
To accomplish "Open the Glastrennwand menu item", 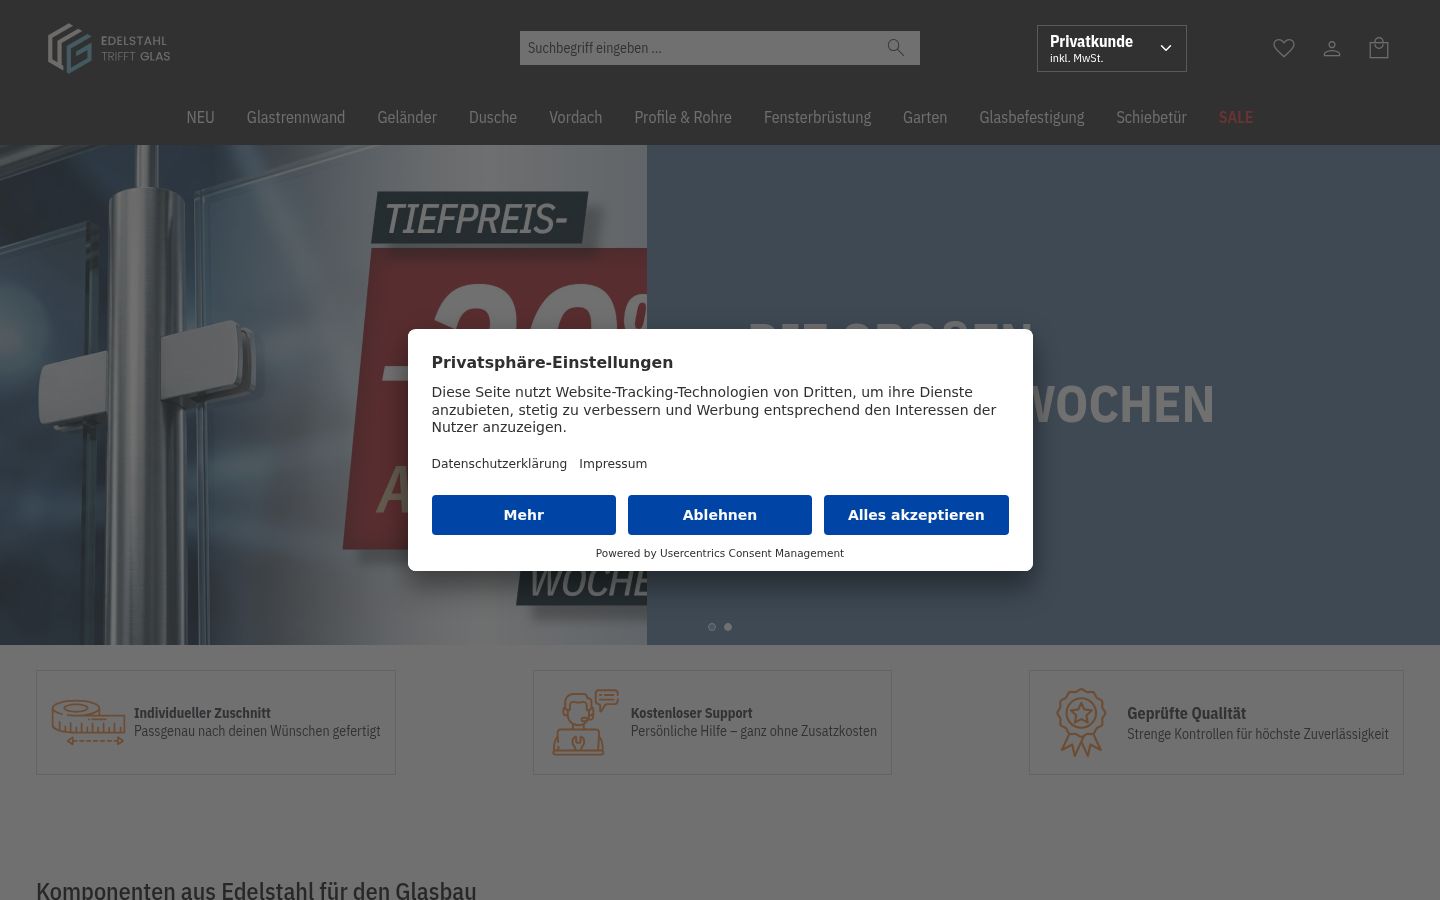I will pos(296,117).
